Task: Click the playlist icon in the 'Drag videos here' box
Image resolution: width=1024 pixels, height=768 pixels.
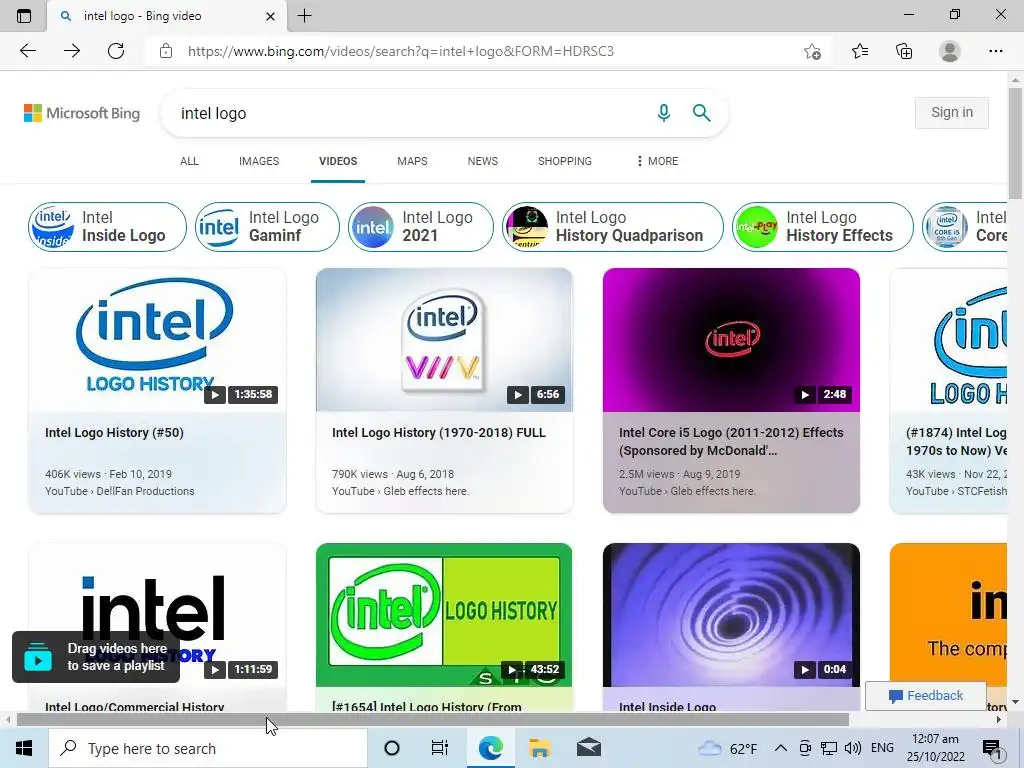Action: click(x=38, y=657)
